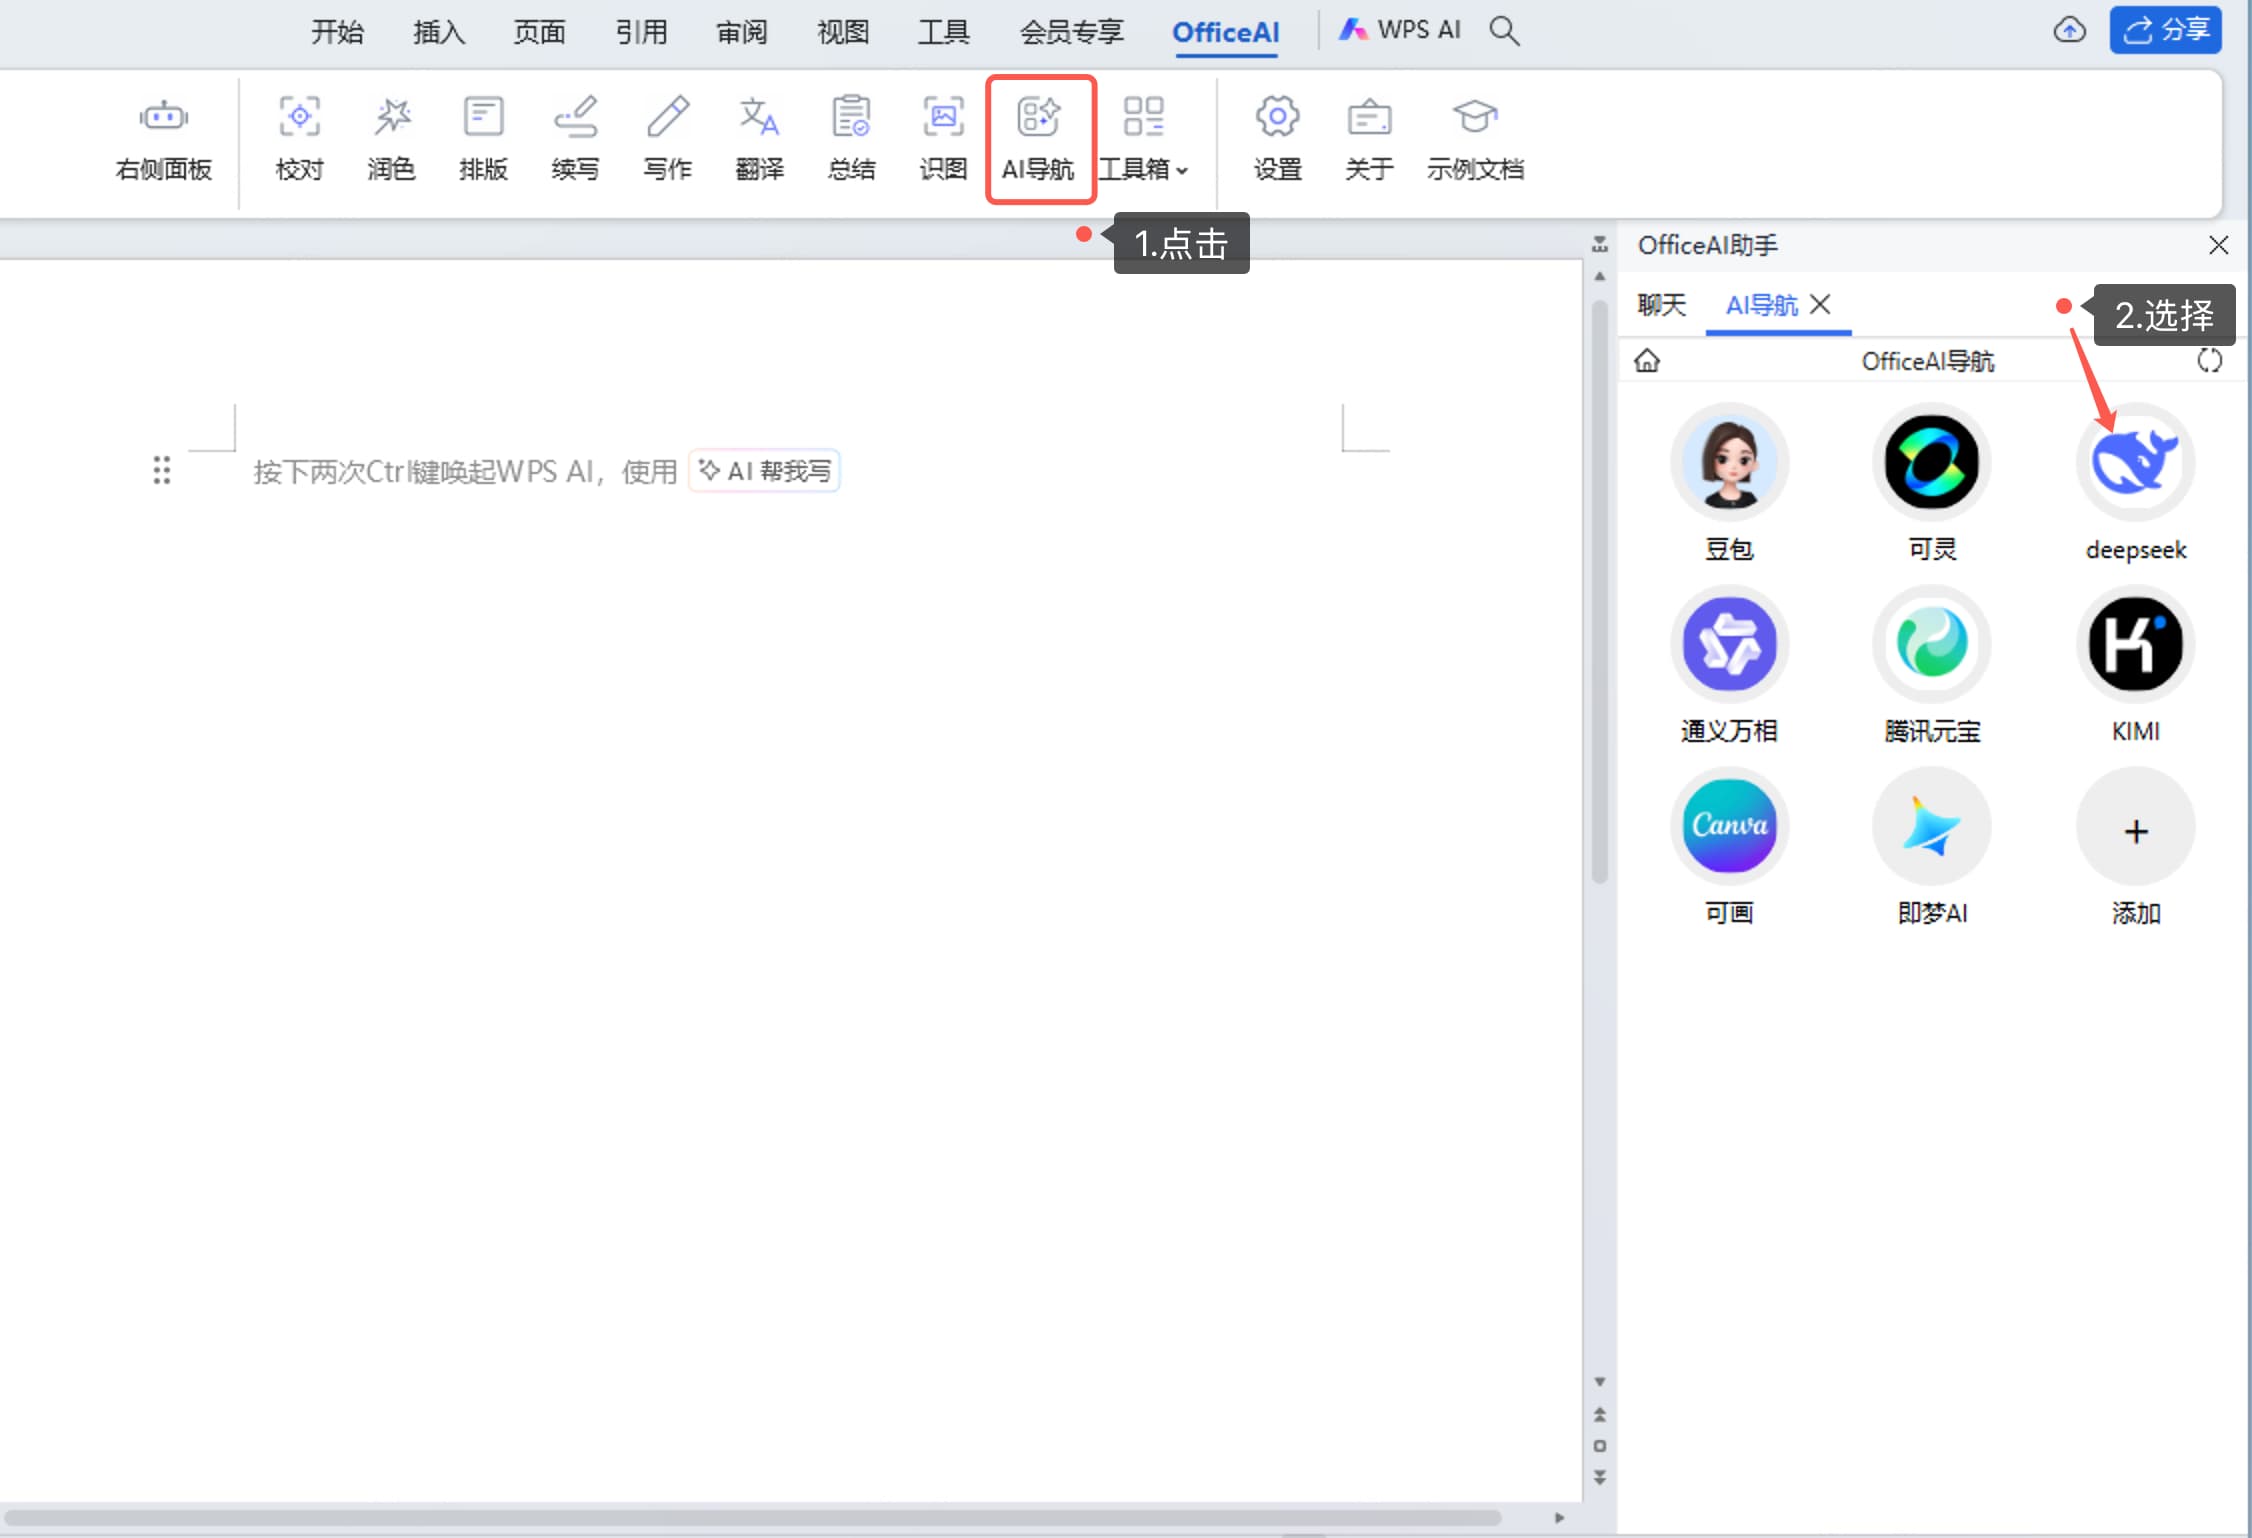Switch to the 聊天 tab

click(x=1661, y=305)
